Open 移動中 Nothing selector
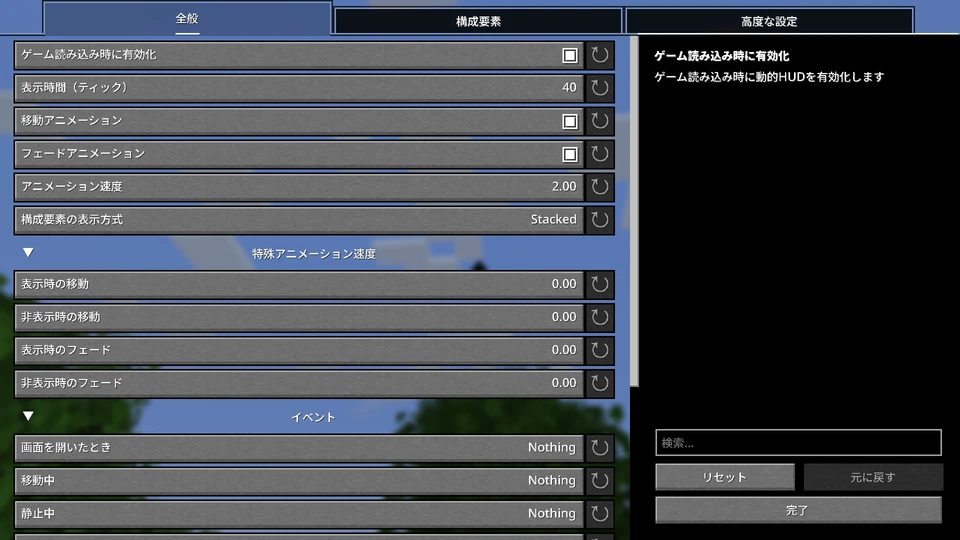Image resolution: width=960 pixels, height=540 pixels. pos(552,481)
